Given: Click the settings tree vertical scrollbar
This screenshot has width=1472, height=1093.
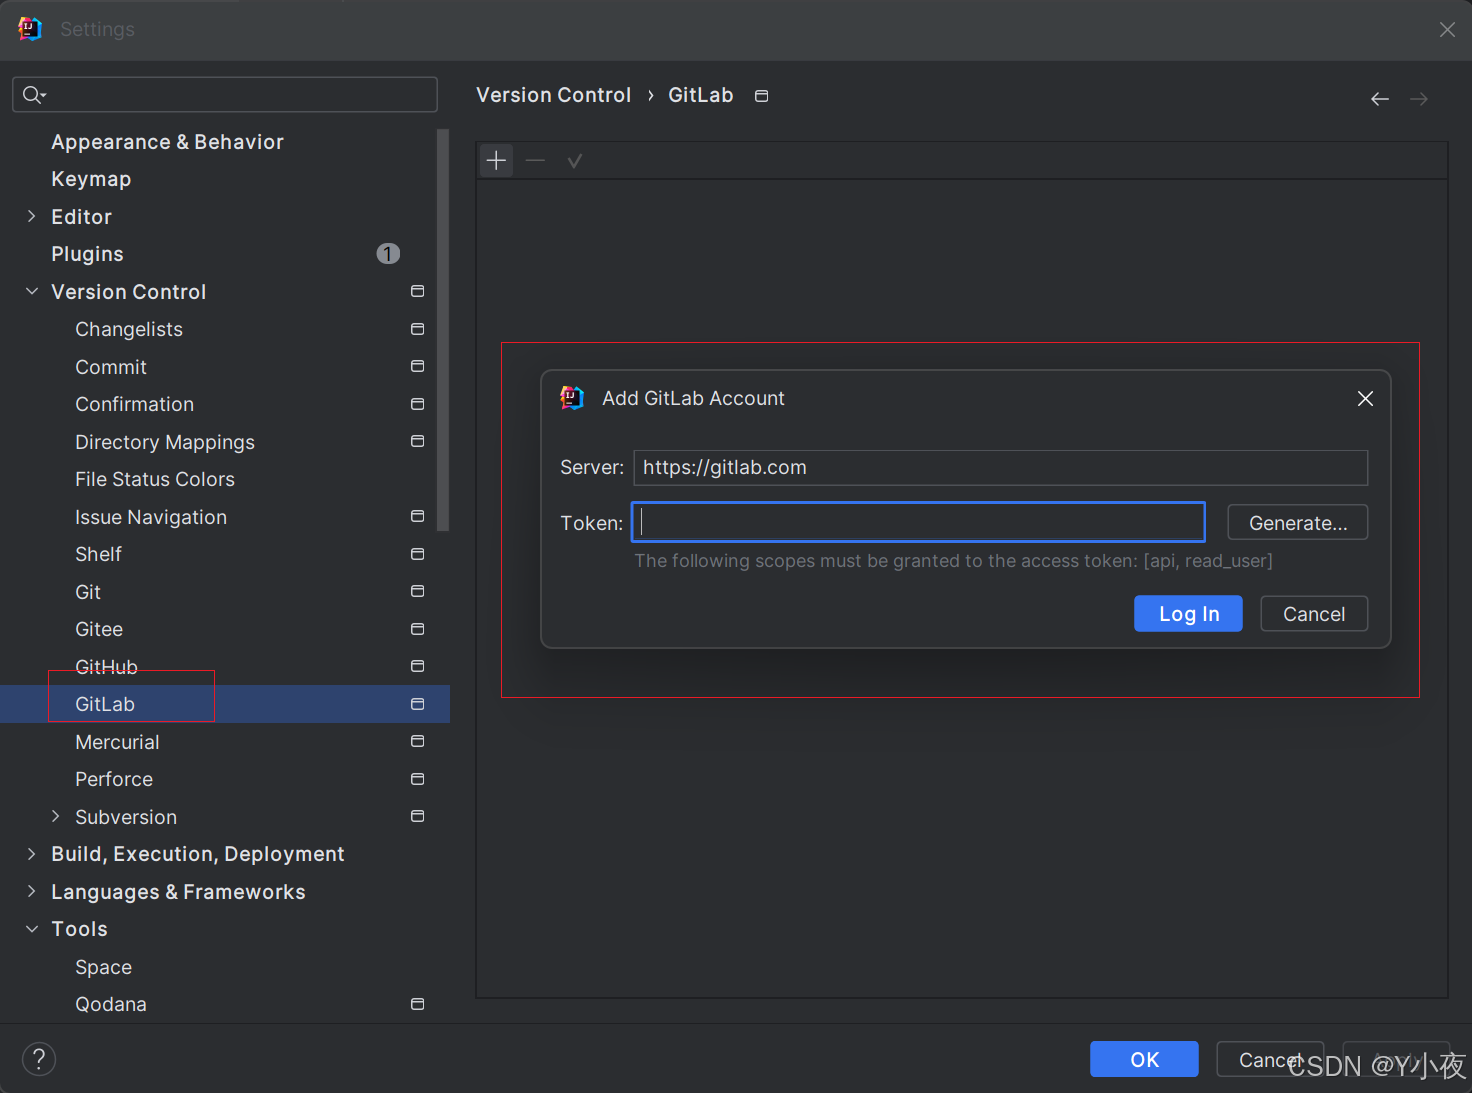Looking at the screenshot, I should [x=443, y=330].
